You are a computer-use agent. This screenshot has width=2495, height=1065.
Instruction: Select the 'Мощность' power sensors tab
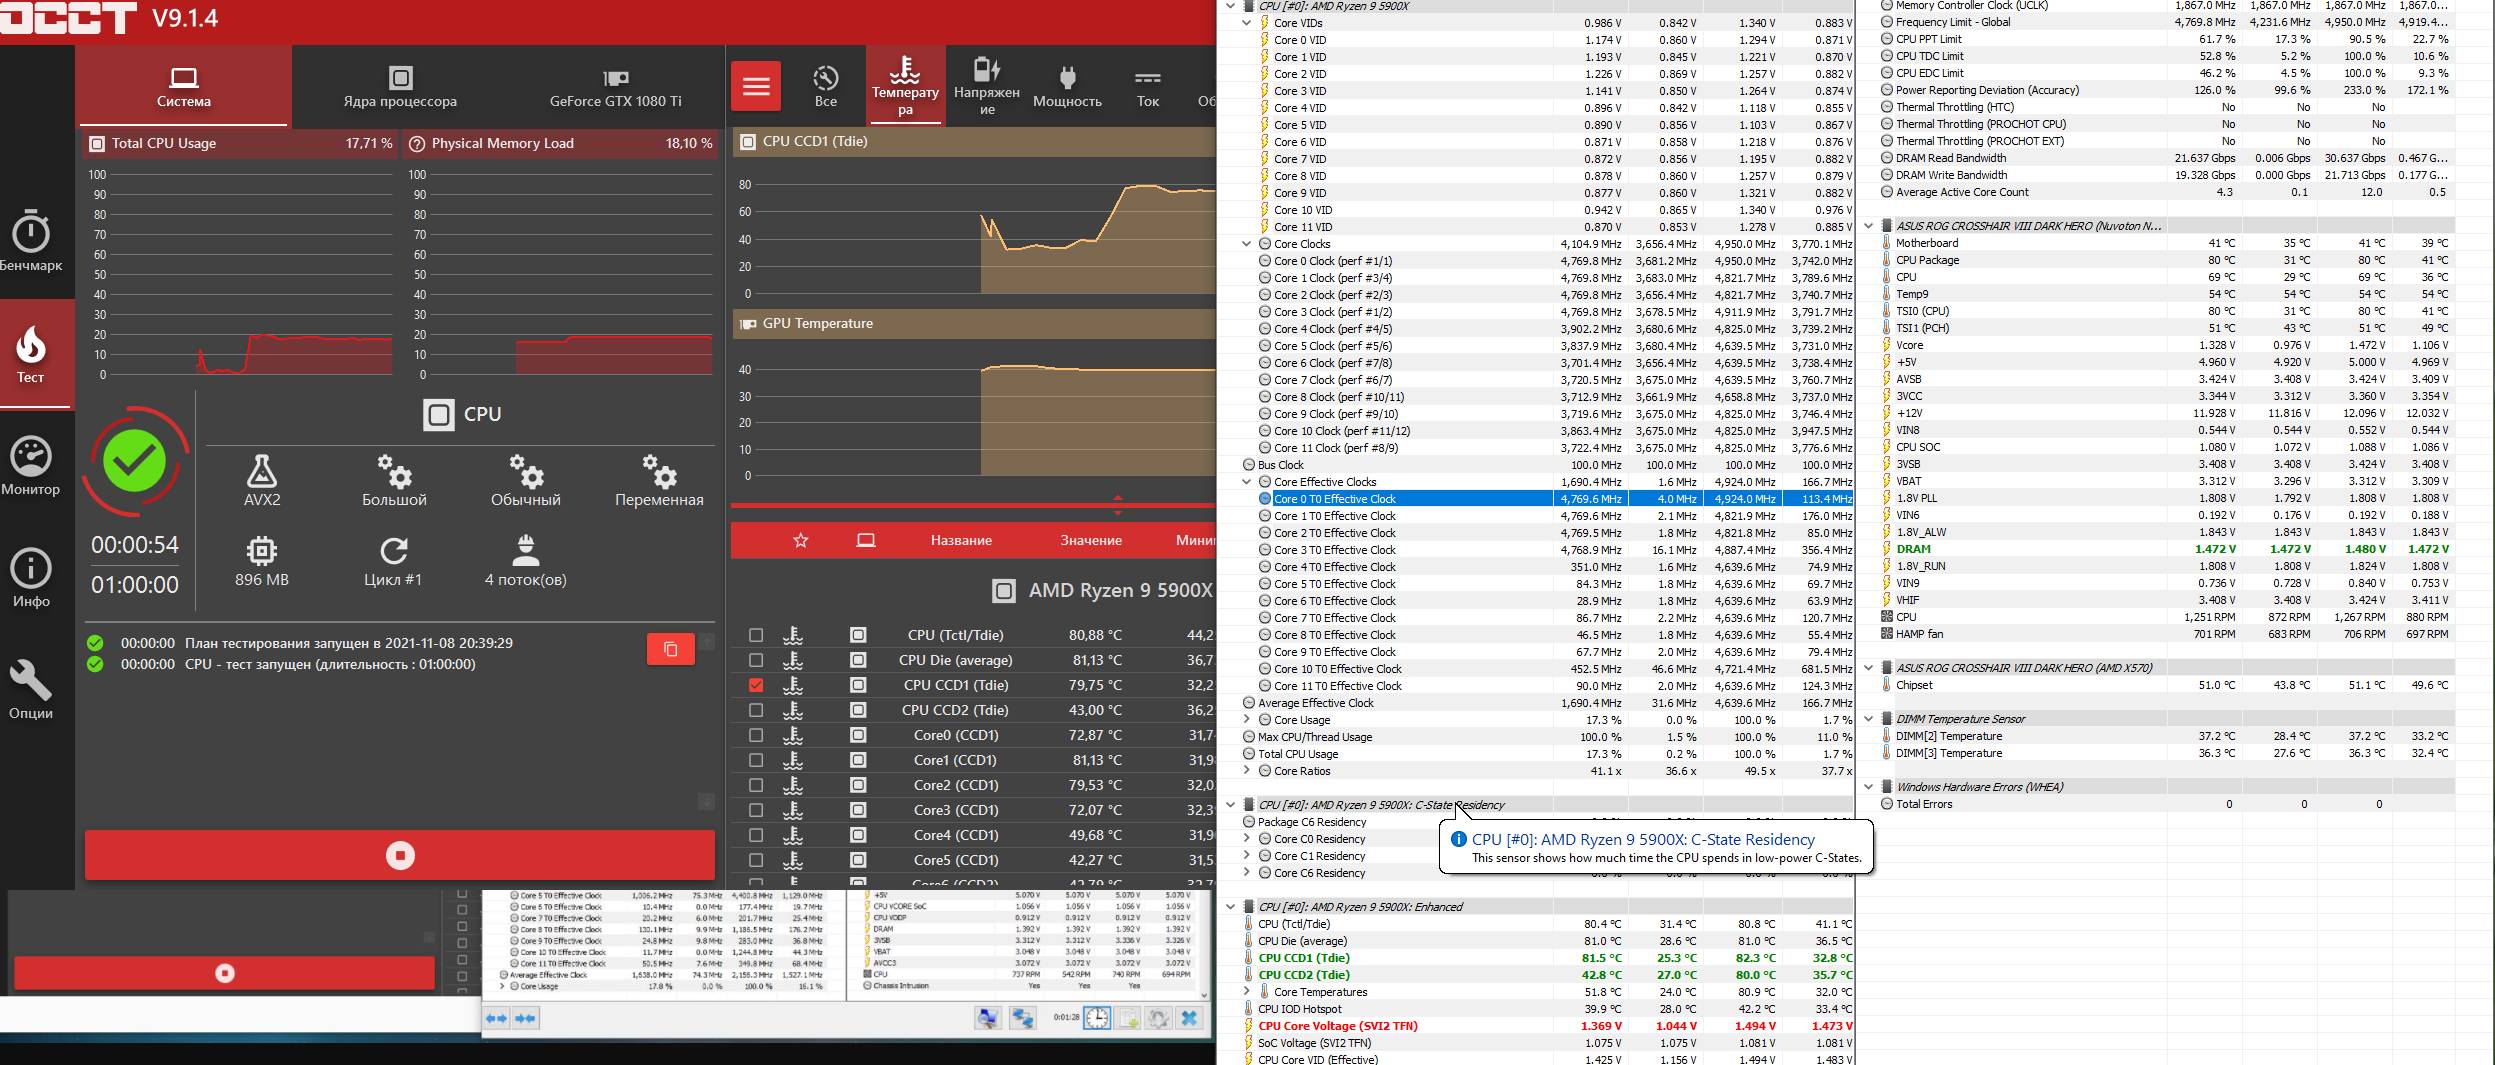pos(1067,87)
